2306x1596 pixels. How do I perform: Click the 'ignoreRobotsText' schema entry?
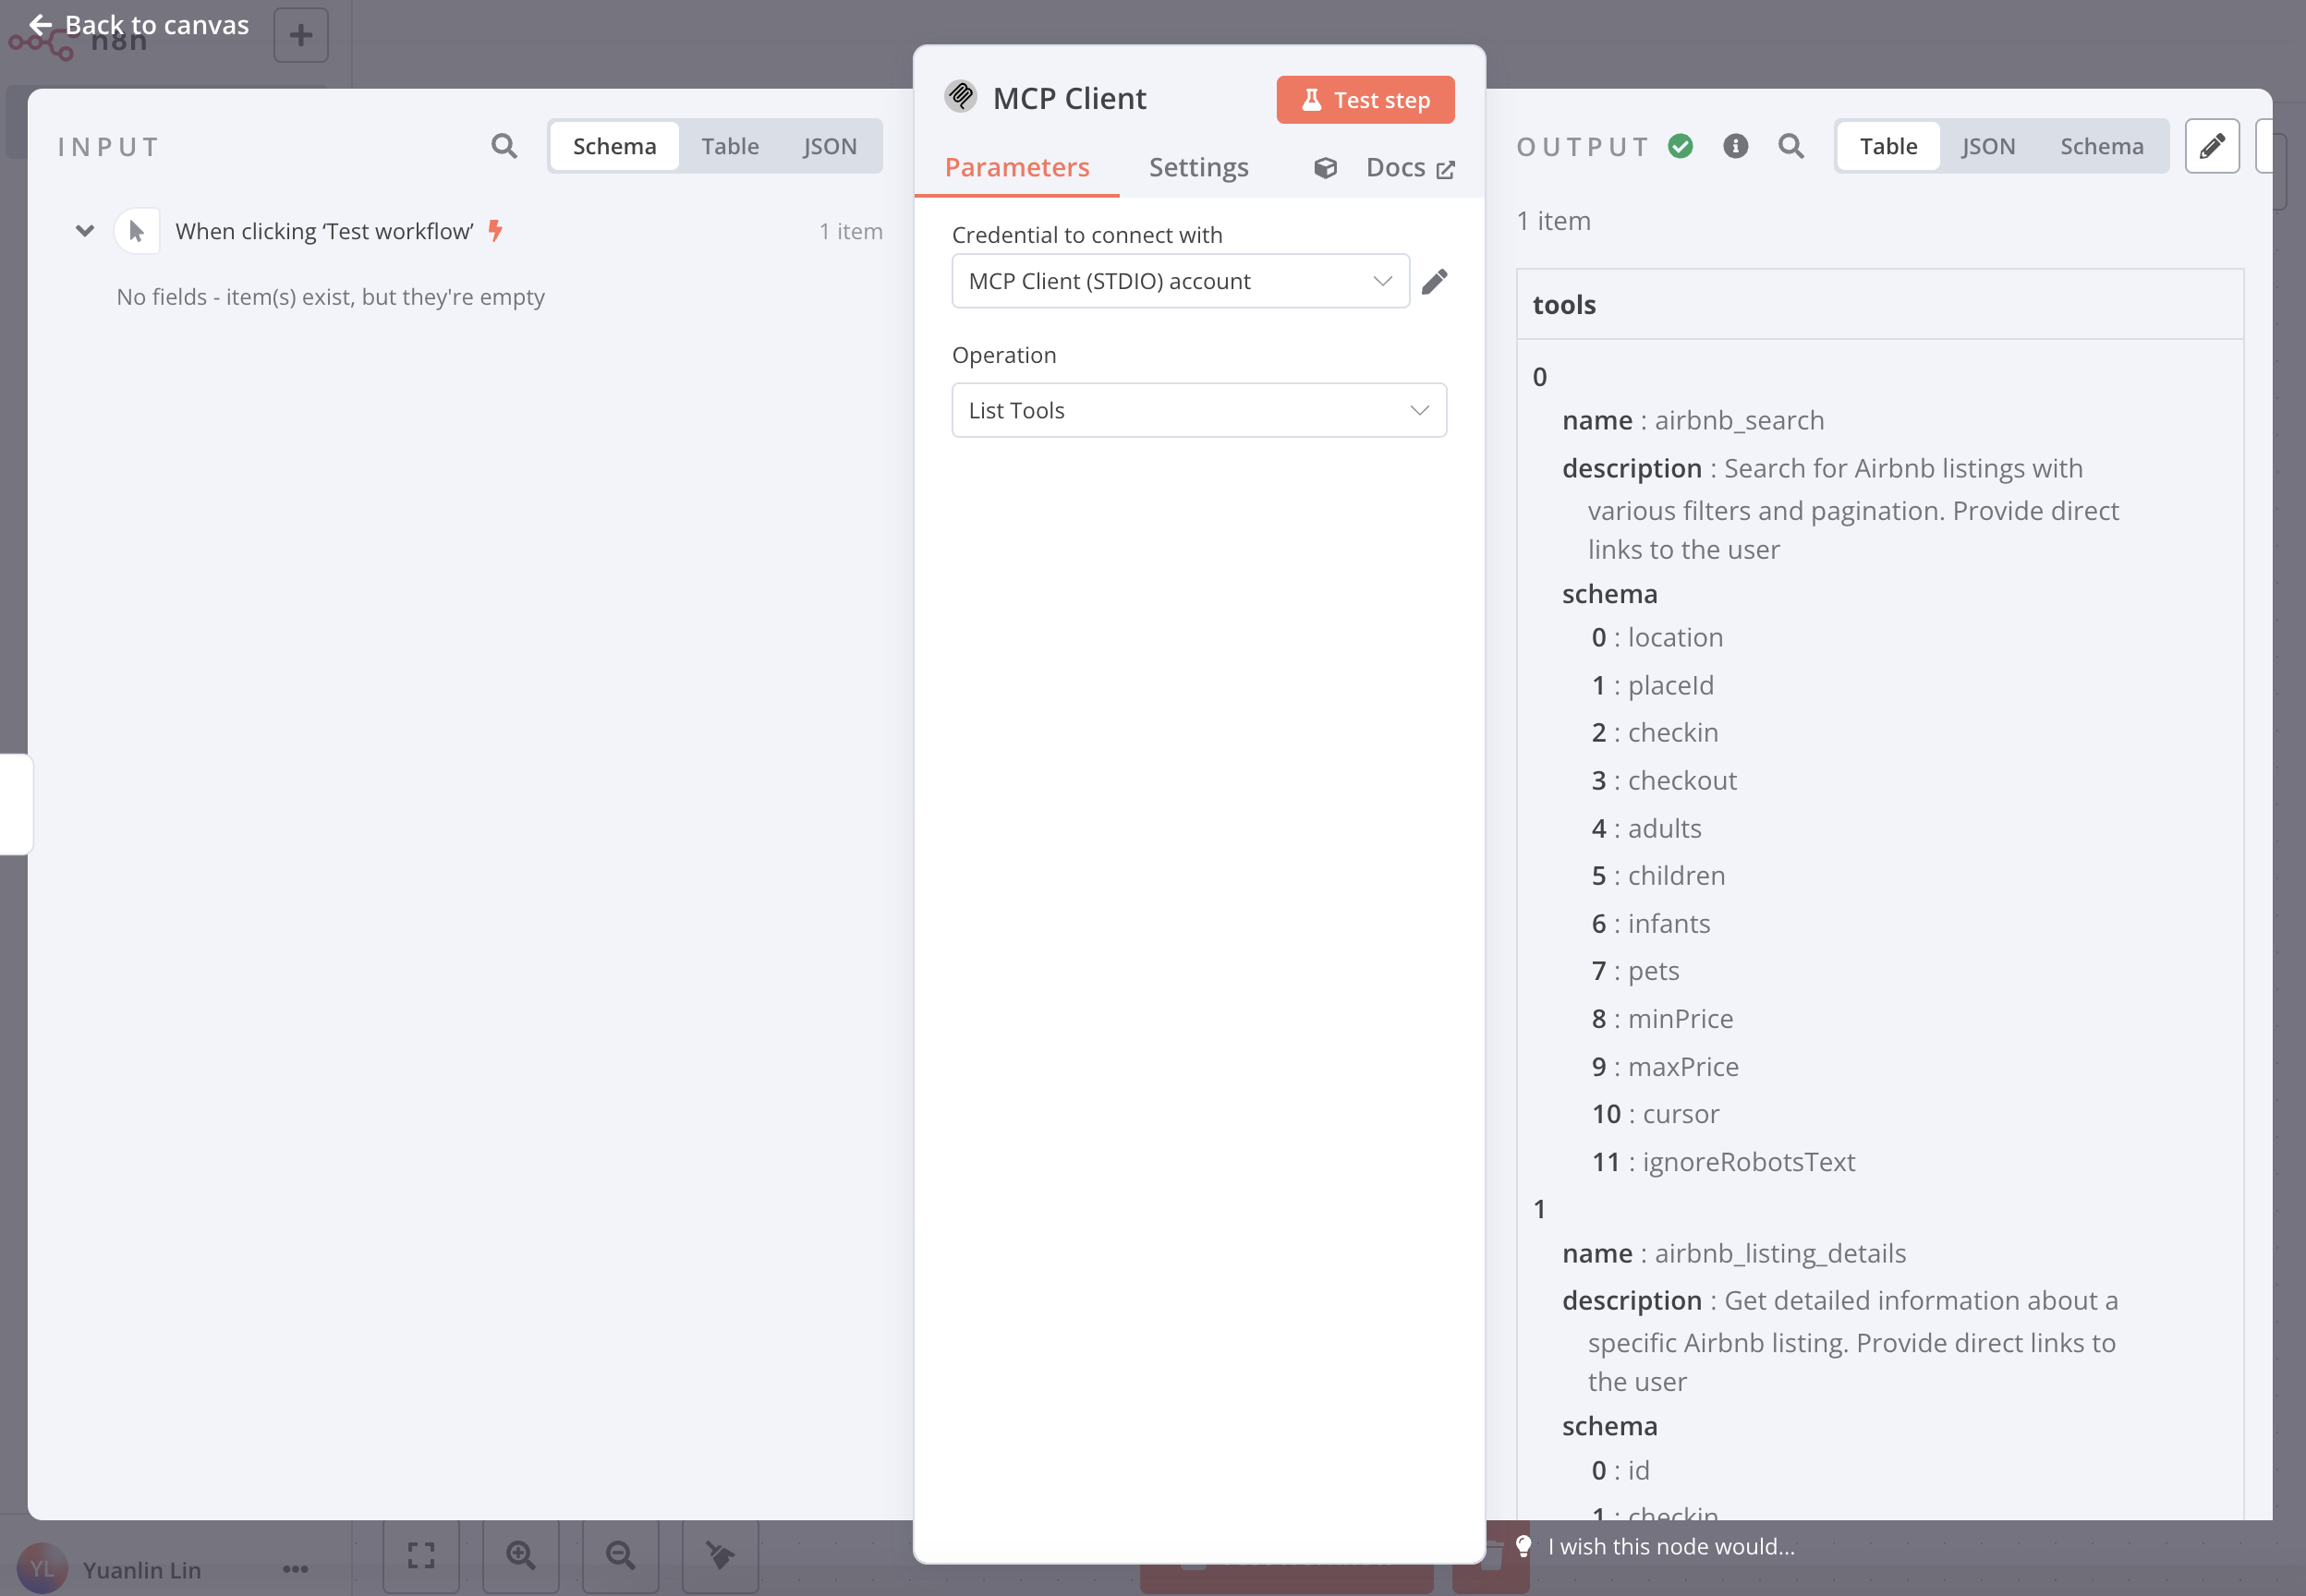point(1749,1161)
